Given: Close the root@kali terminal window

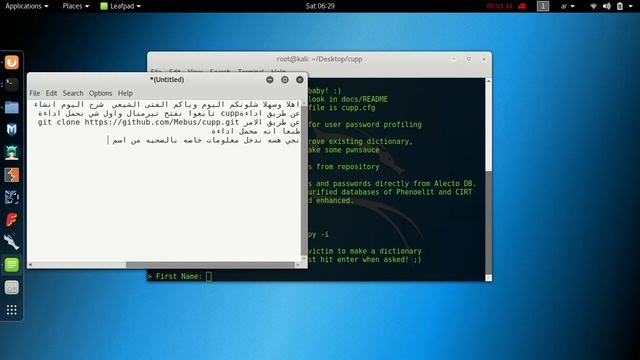Looking at the screenshot, I should pos(484,59).
